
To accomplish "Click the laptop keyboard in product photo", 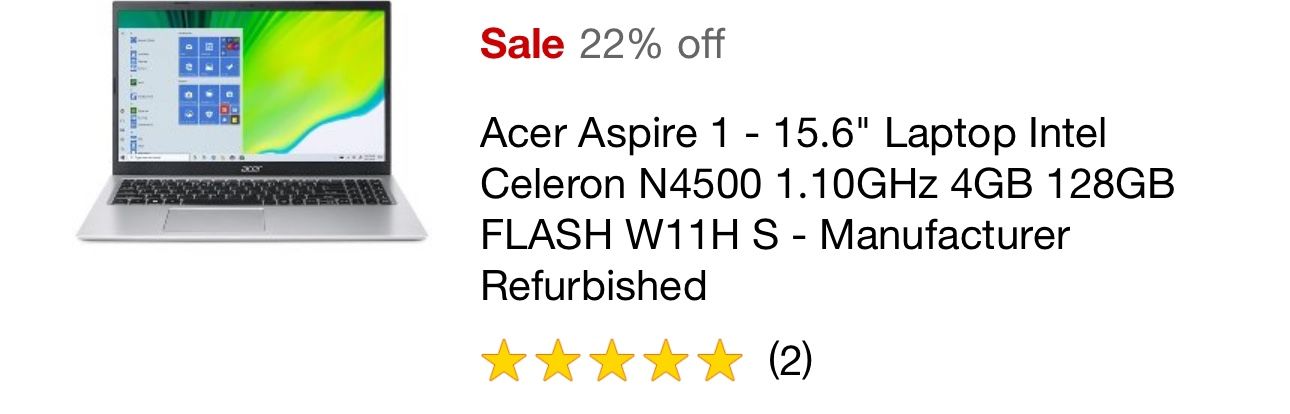I will [250, 191].
